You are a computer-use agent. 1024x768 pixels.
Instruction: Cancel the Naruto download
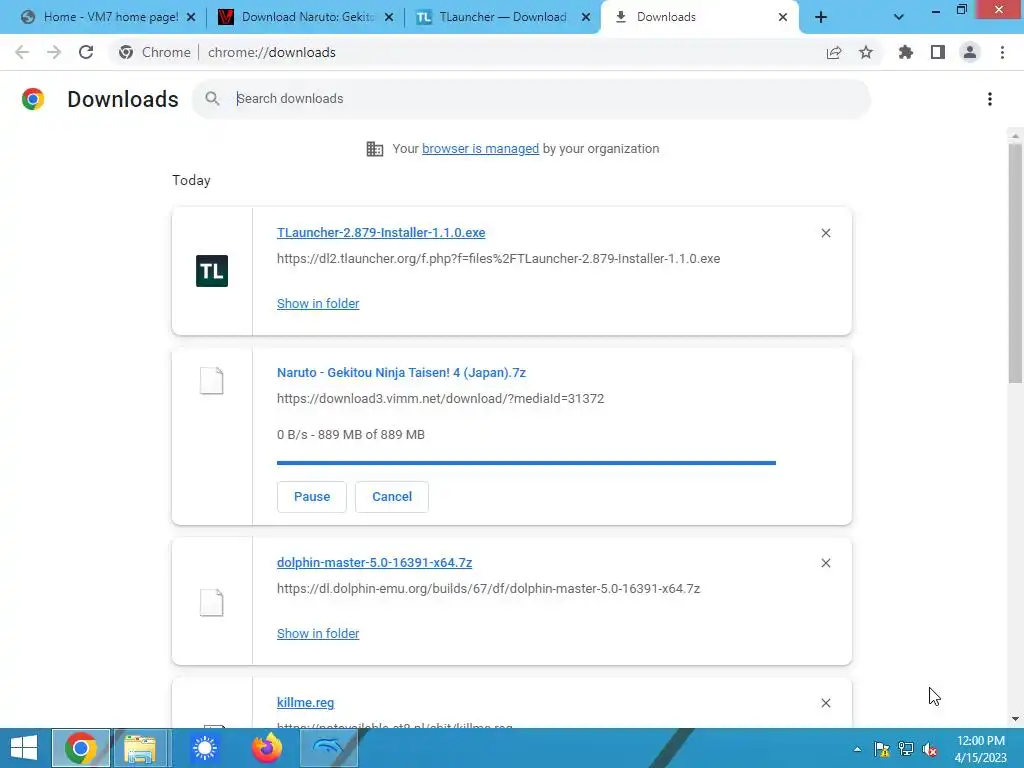pyautogui.click(x=392, y=497)
